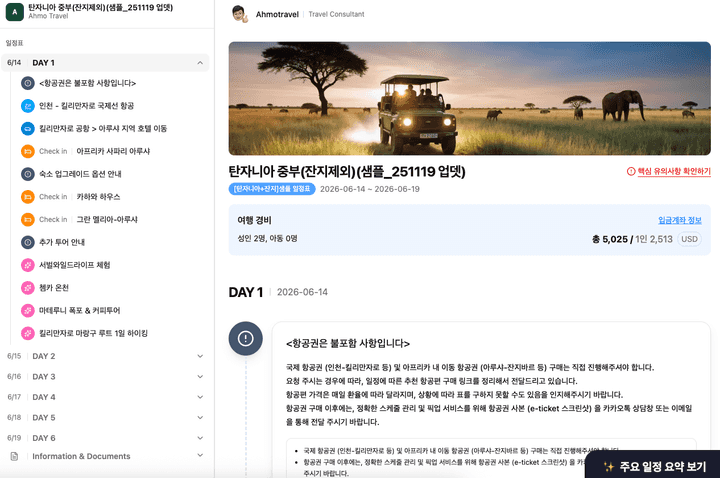Viewport: 720px width, 478px height.
Task: Click the bed icon for 아프리카 사파리 아루샤
Action: coord(28,151)
